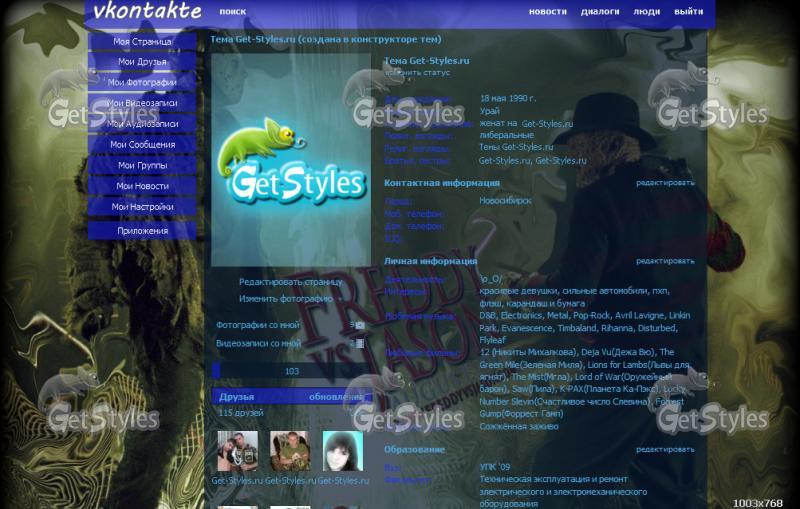Click изменить статус under the profile name
Image resolution: width=800 pixels, height=509 pixels.
tap(417, 72)
